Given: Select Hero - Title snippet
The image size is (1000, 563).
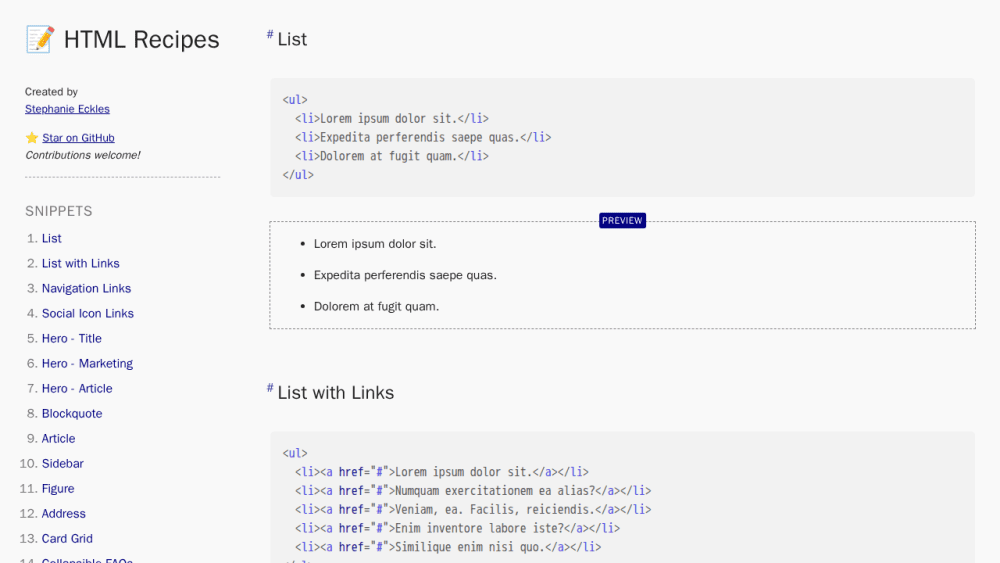Looking at the screenshot, I should coord(71,339).
